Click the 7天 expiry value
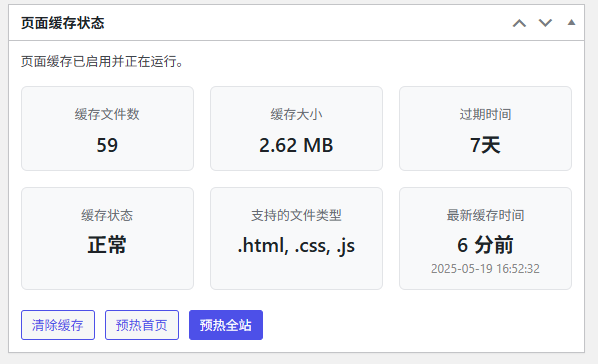 485,145
